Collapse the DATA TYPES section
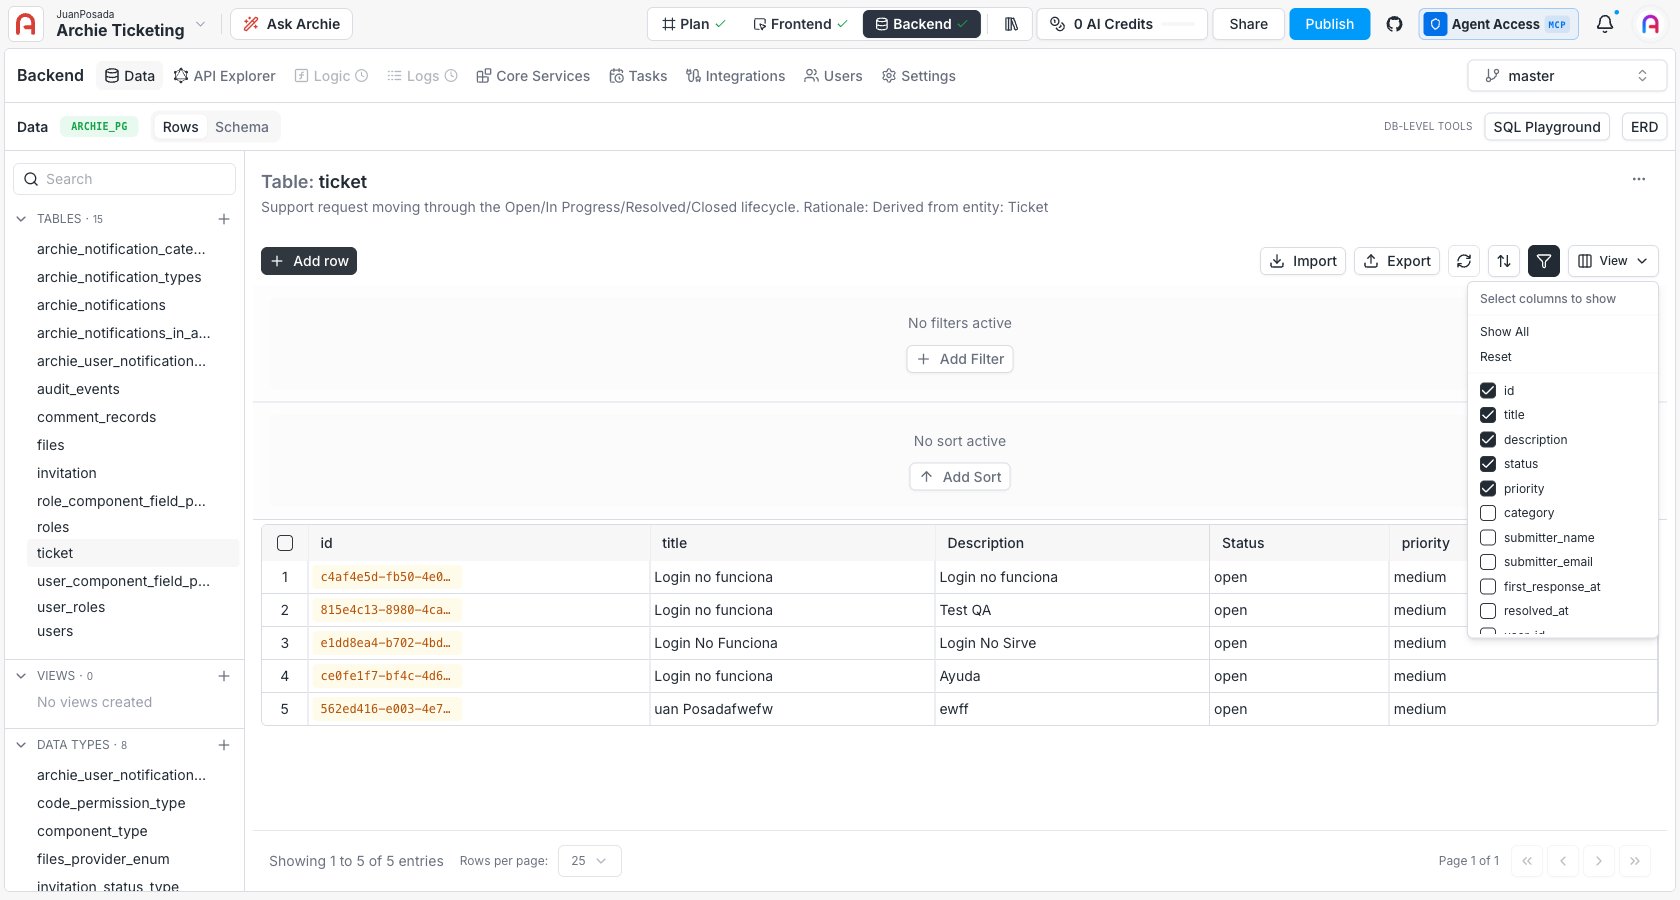 [x=21, y=745]
